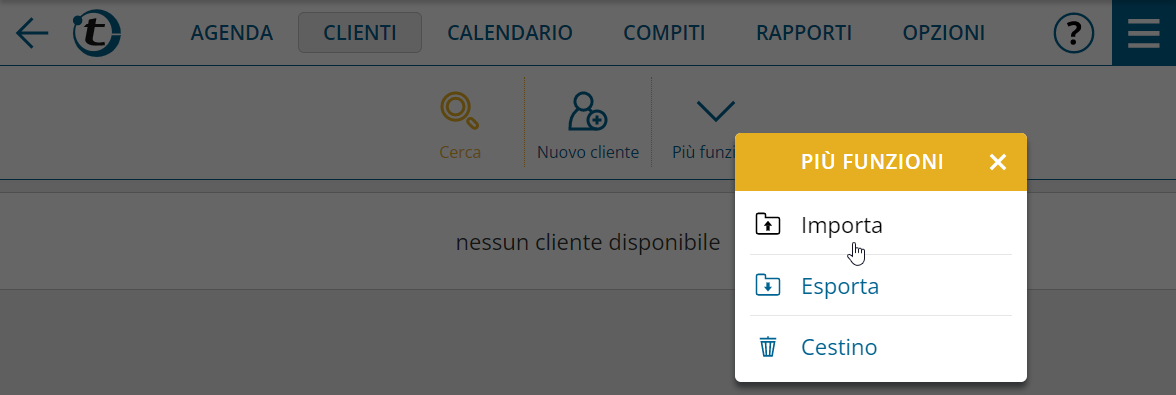The width and height of the screenshot is (1176, 395).
Task: Go to the RAPPORTI tab
Action: click(x=804, y=33)
